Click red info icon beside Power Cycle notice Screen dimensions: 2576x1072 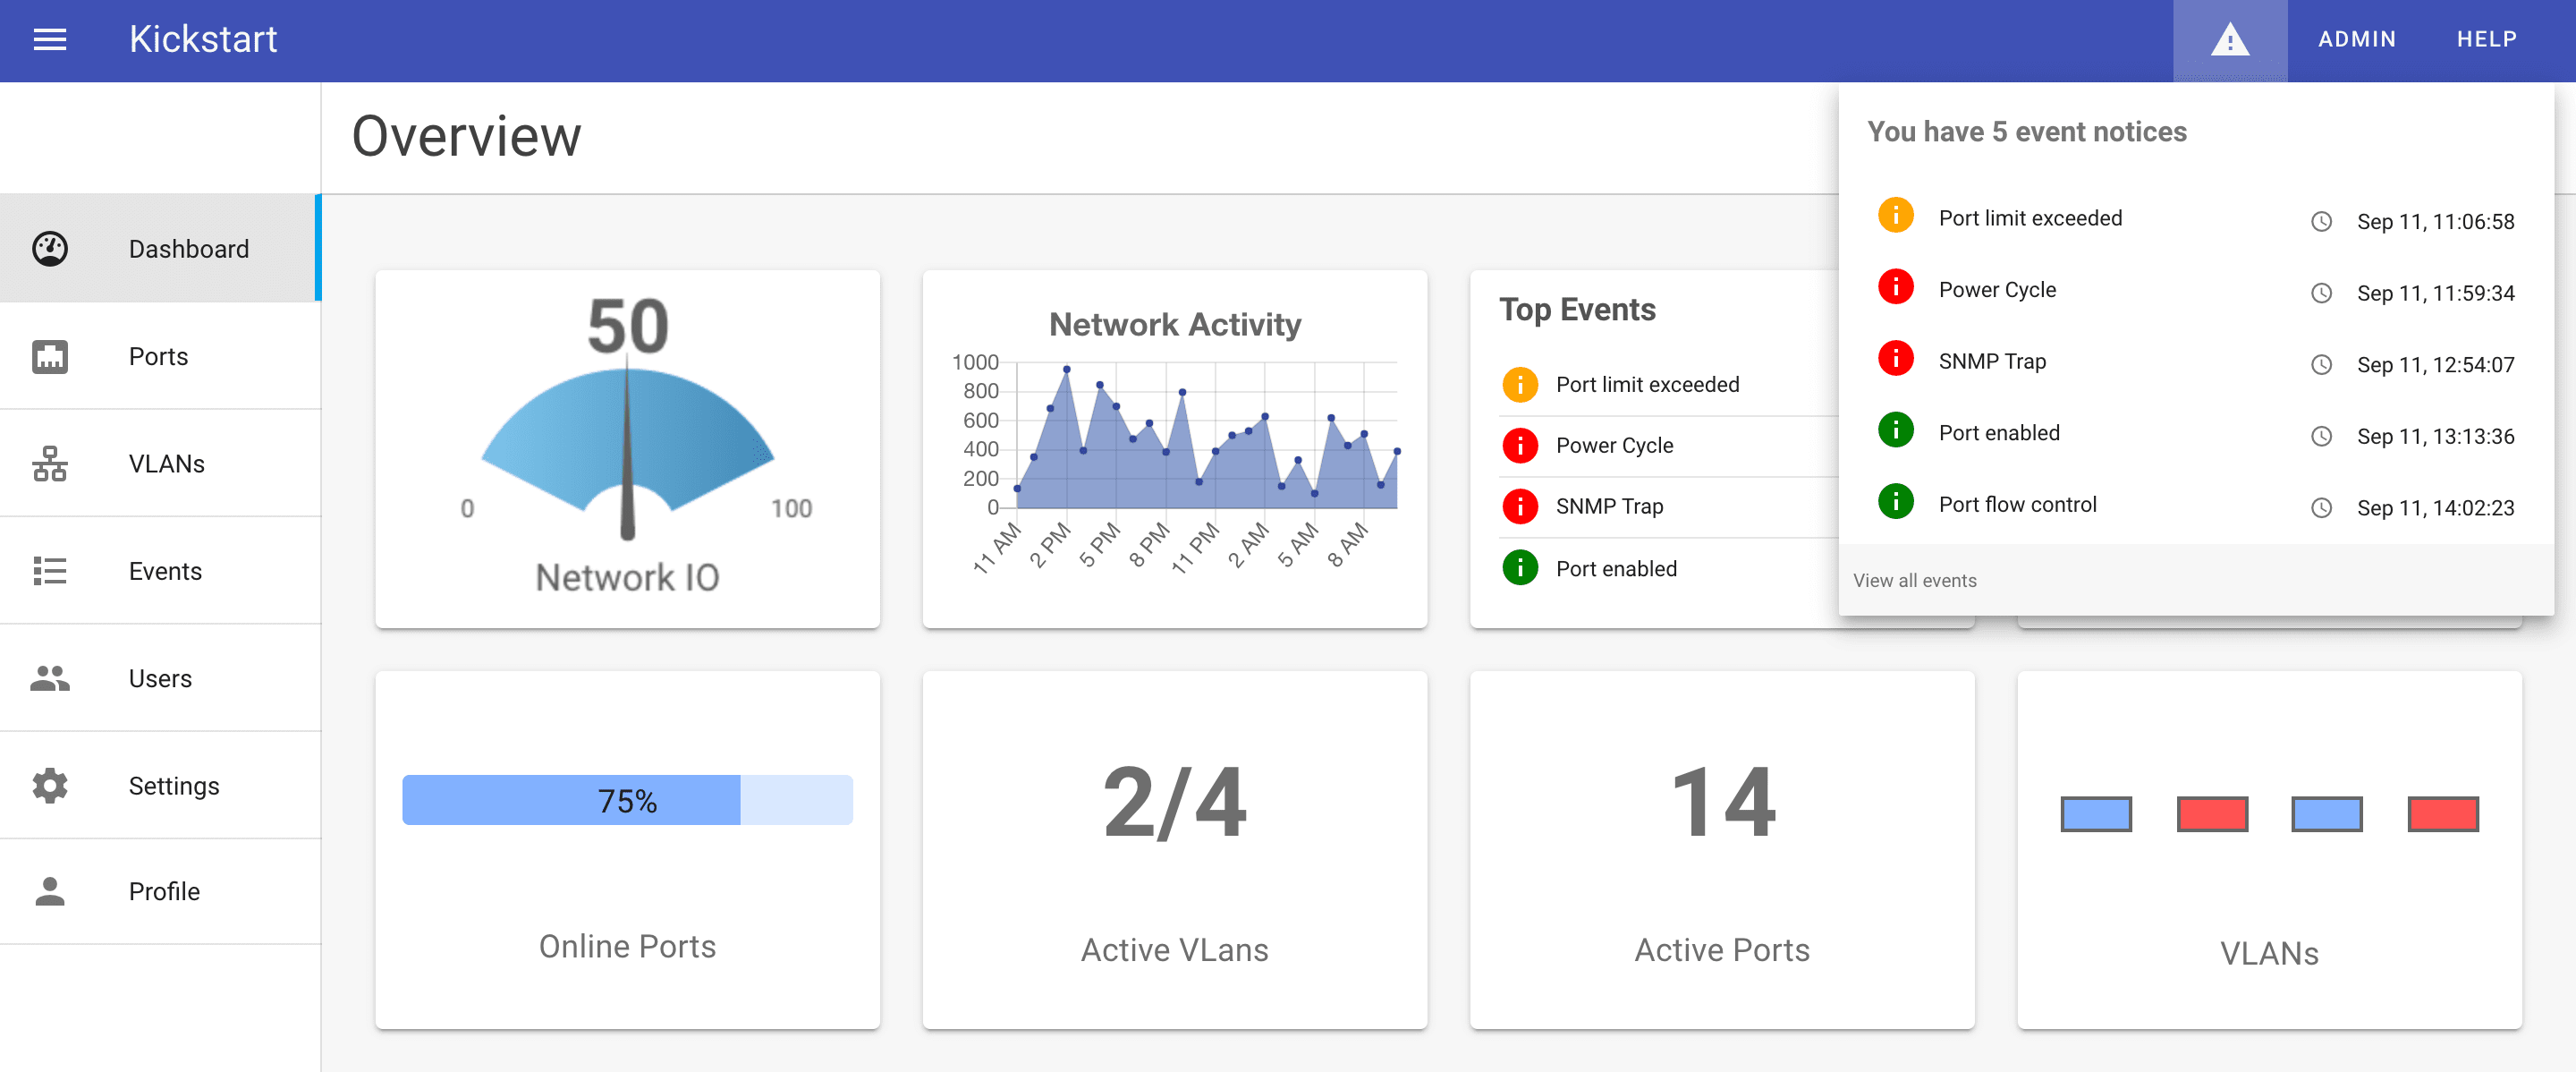point(1895,287)
